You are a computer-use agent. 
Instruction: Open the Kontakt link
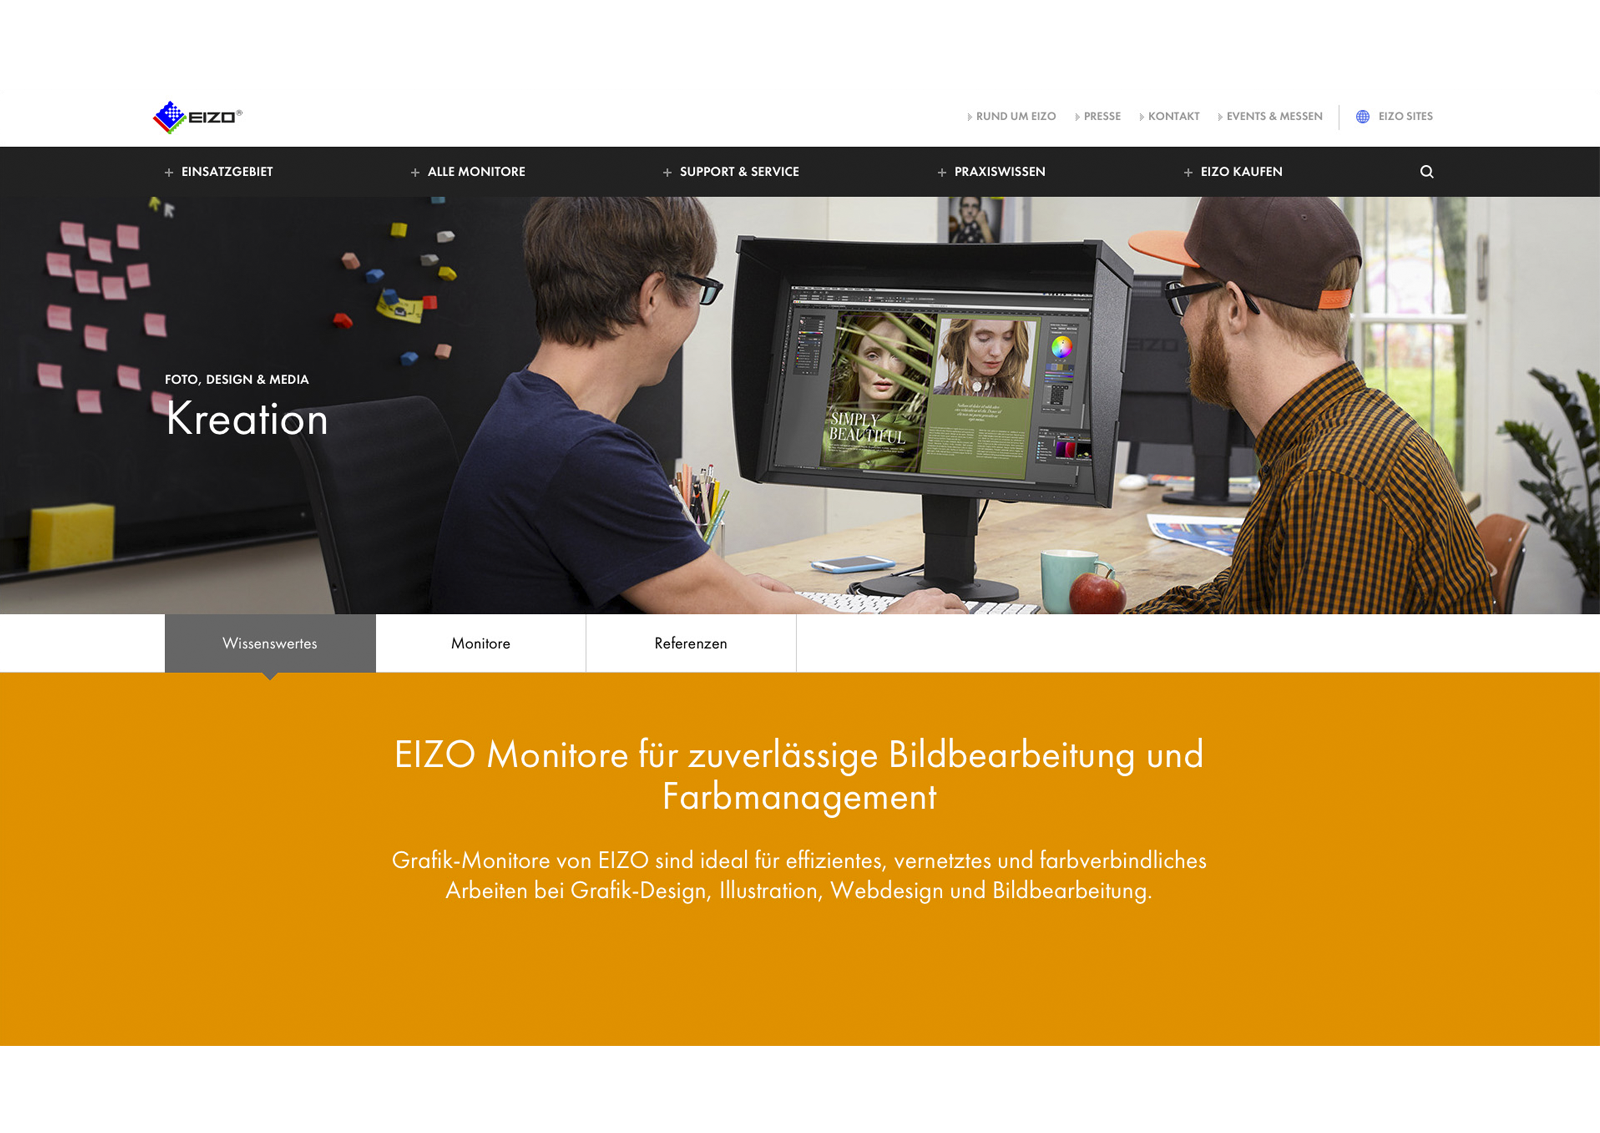coord(1173,117)
